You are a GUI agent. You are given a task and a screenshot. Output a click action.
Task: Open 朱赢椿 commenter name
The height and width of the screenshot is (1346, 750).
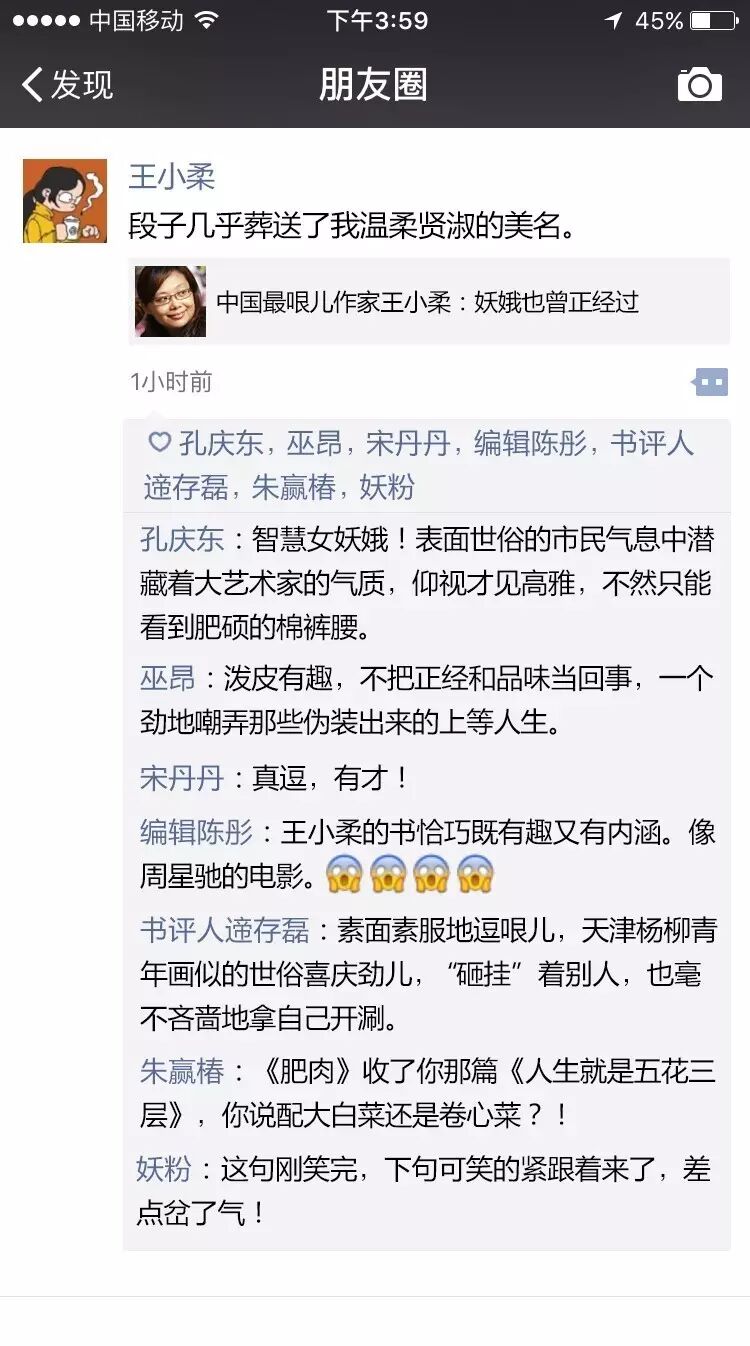[182, 1071]
